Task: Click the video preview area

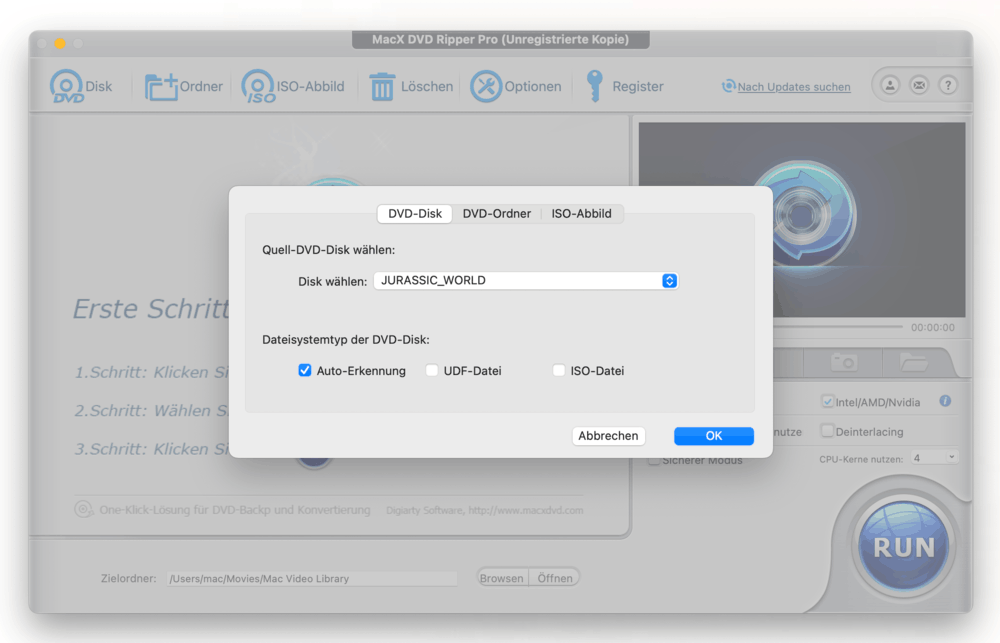Action: (802, 219)
